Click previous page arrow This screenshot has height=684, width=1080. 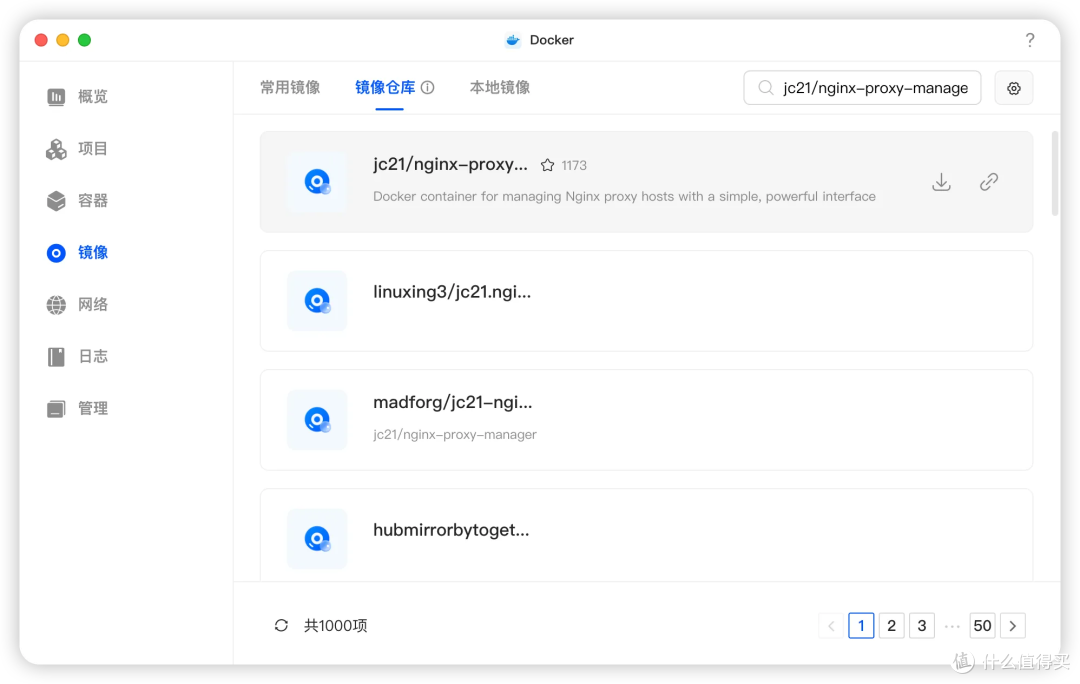point(831,625)
